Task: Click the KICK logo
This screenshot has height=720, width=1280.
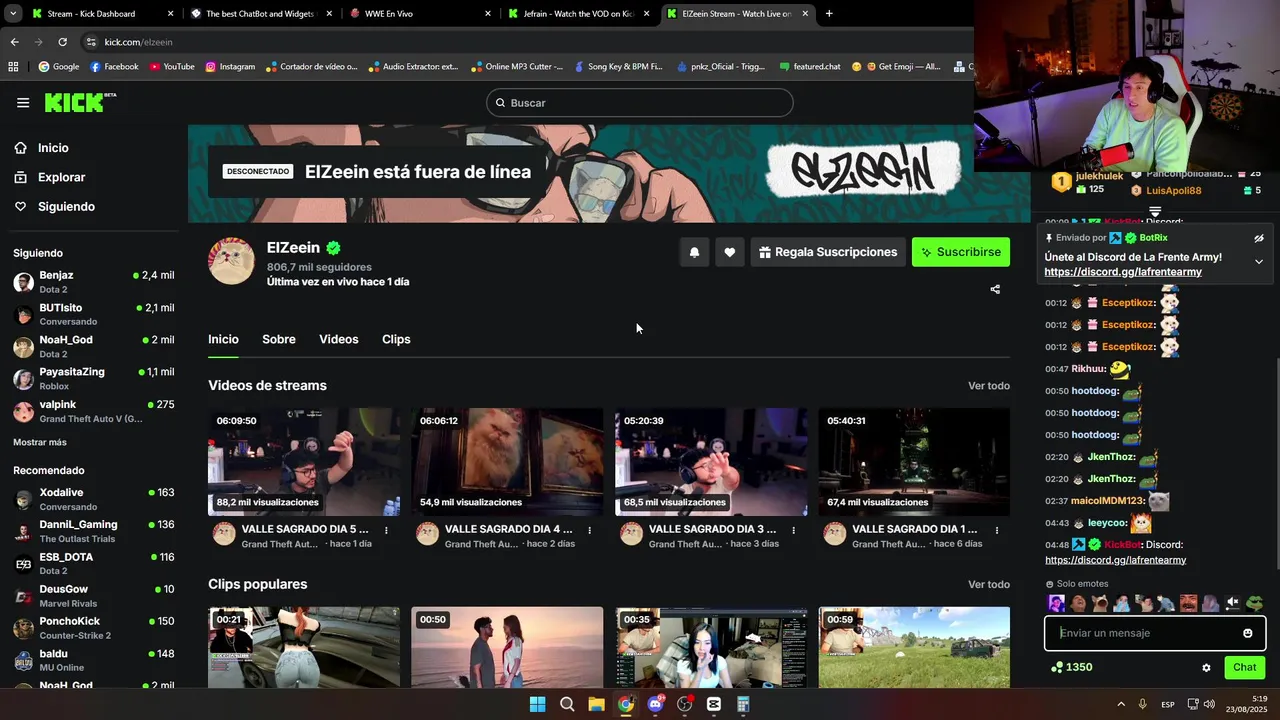Action: click(x=80, y=102)
